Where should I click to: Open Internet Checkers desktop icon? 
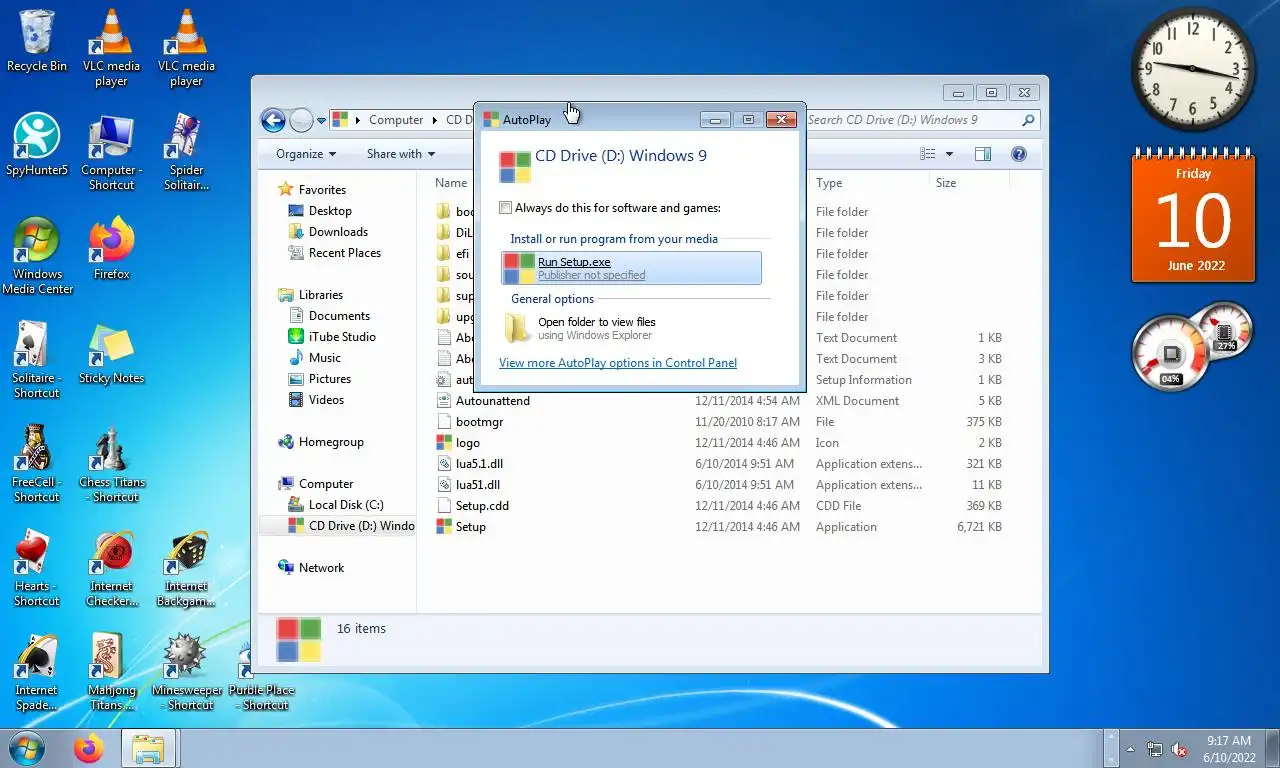[x=111, y=568]
